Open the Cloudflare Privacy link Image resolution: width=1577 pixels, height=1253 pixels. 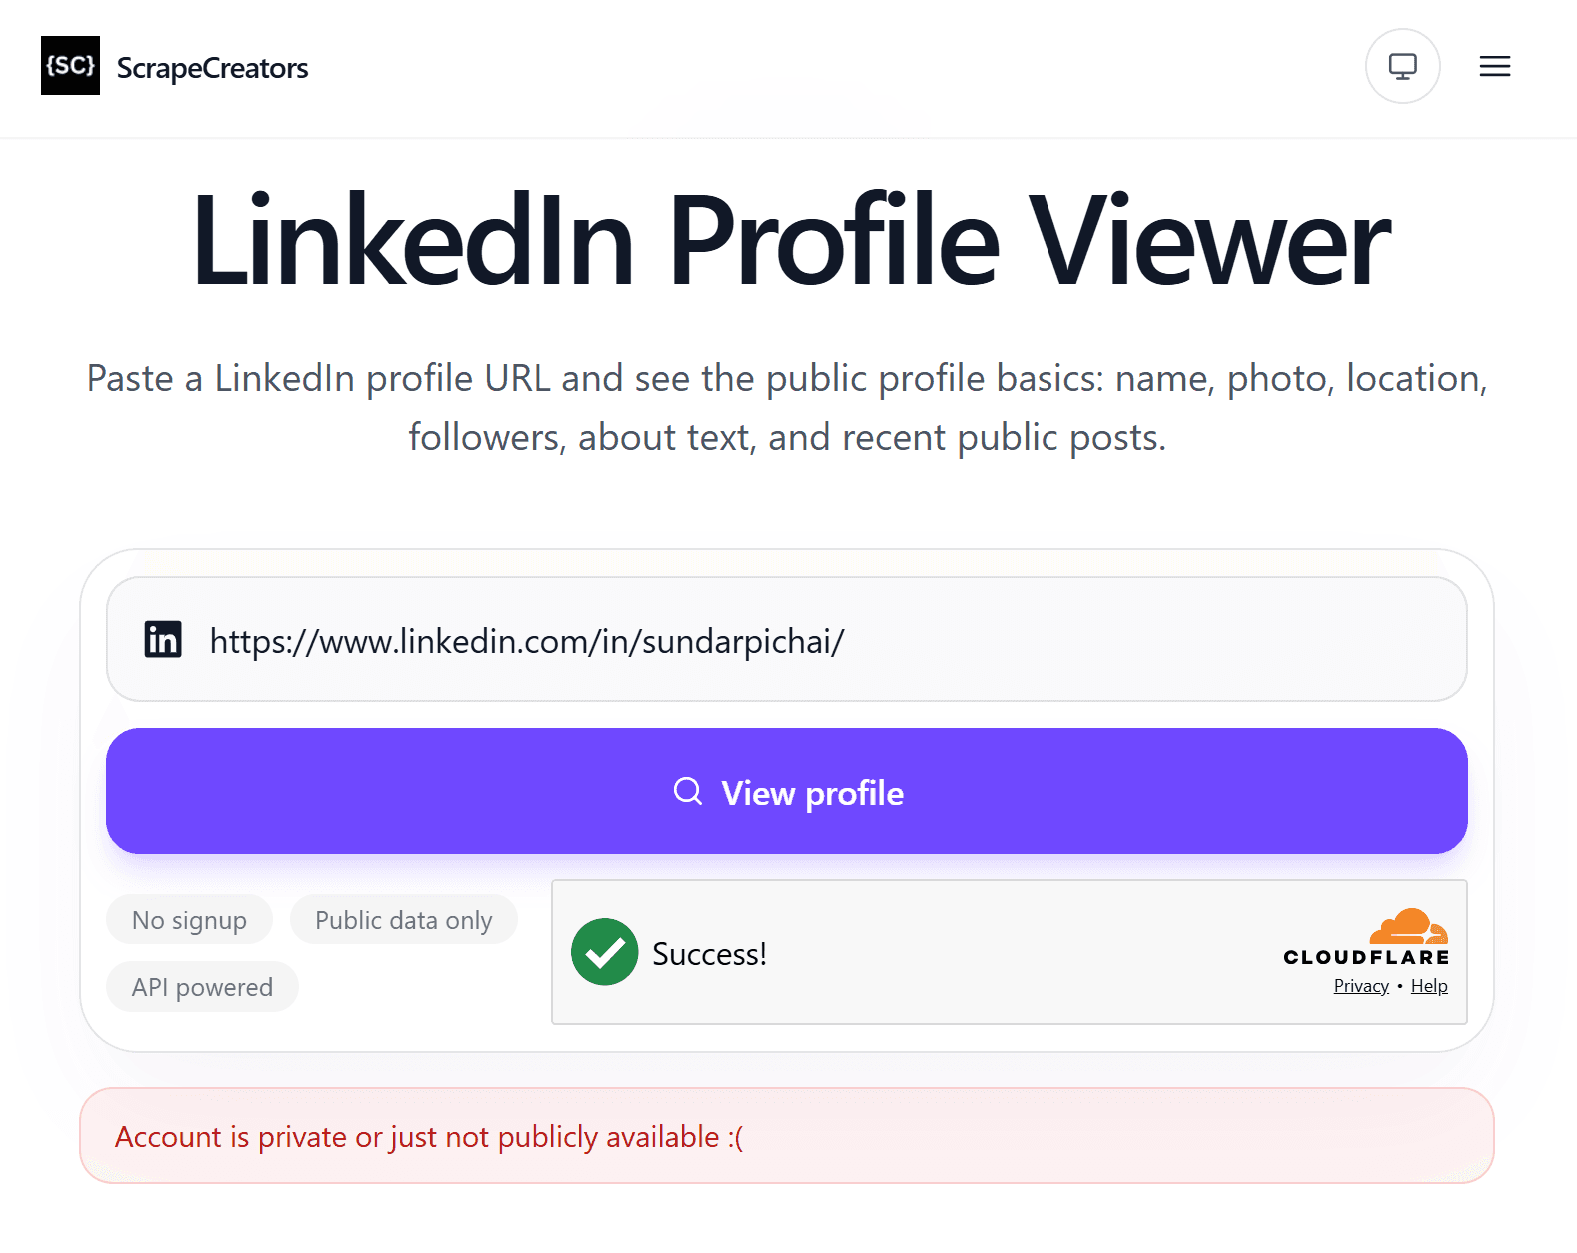[1361, 986]
